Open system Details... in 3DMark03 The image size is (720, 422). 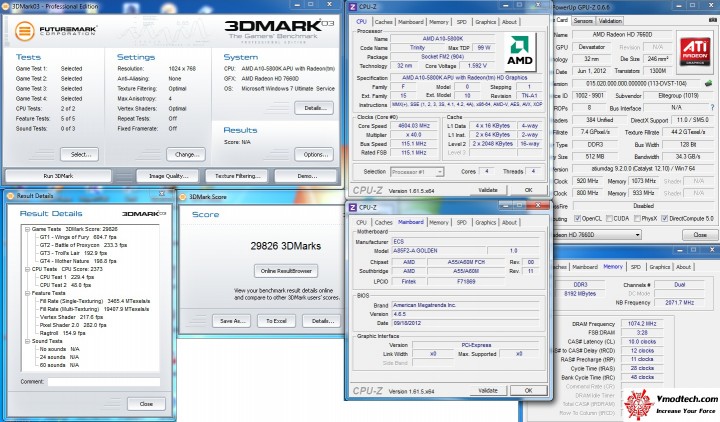tap(315, 108)
